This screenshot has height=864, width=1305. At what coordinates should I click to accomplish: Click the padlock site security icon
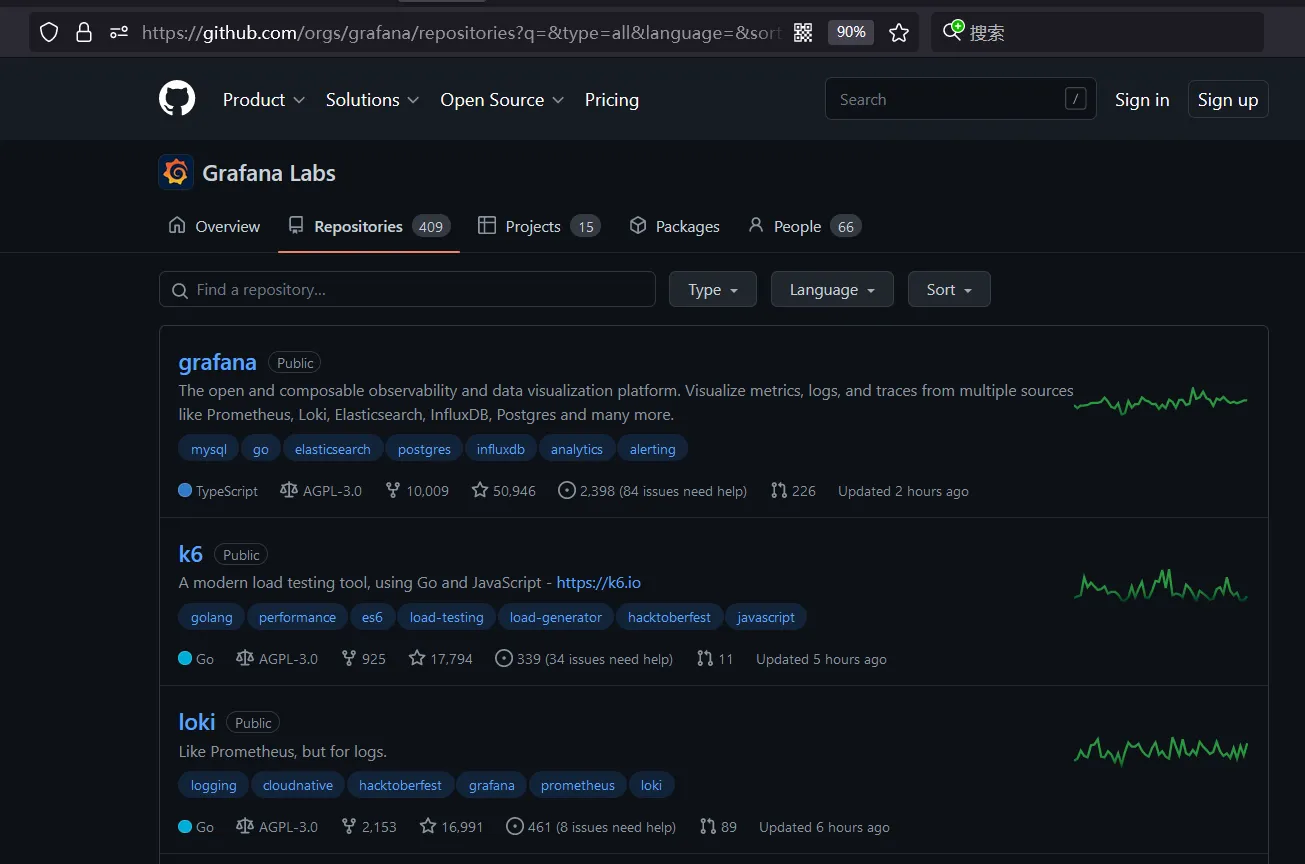(x=84, y=32)
